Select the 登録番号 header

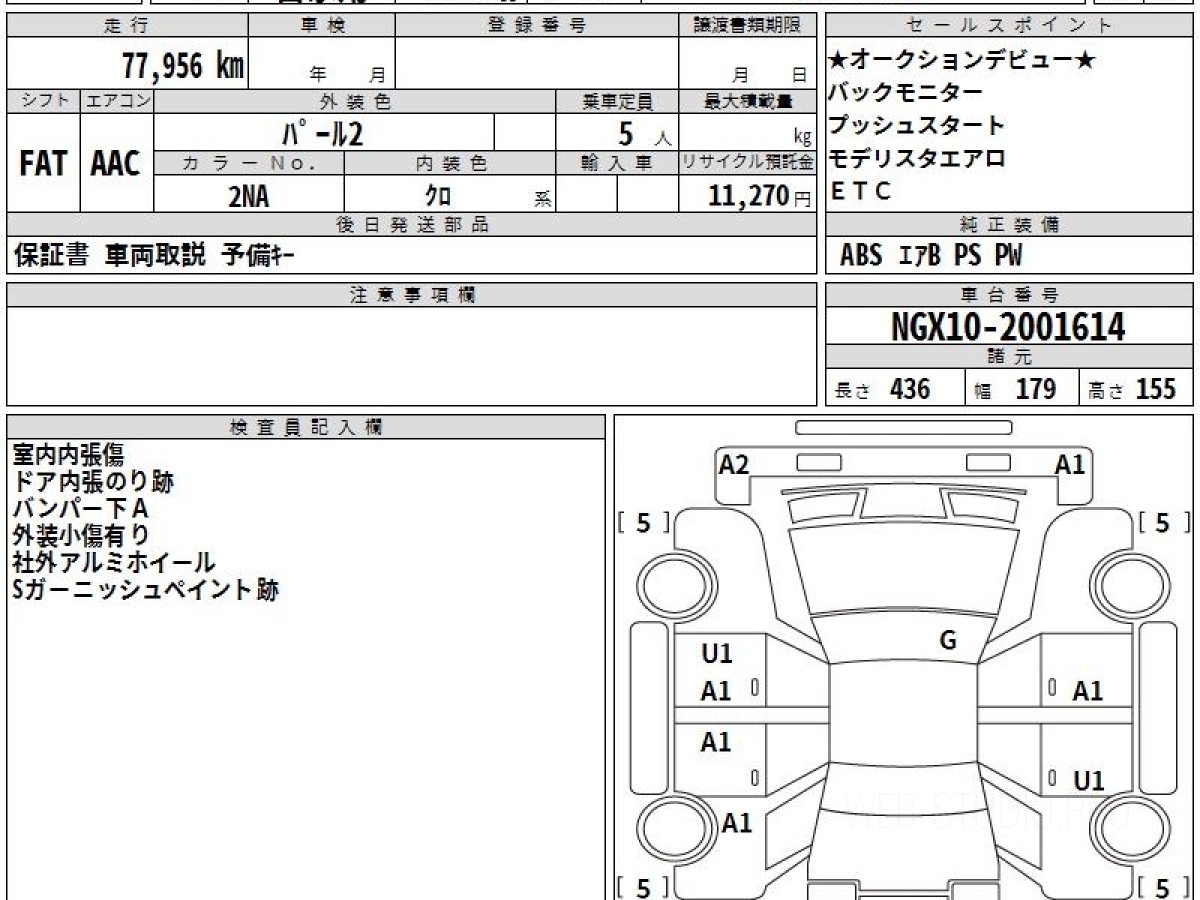(537, 26)
